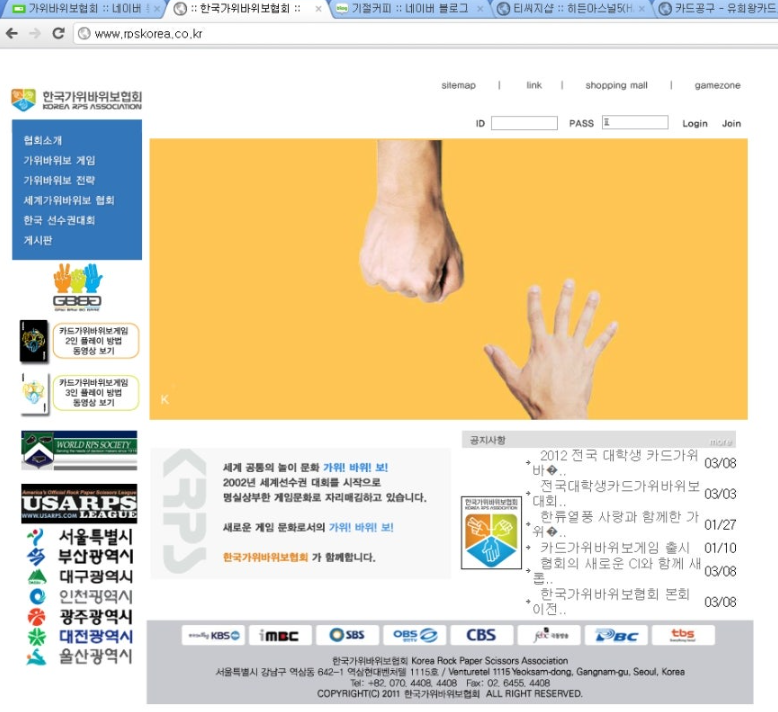Click the Join button
This screenshot has height=712, width=778.
[731, 124]
